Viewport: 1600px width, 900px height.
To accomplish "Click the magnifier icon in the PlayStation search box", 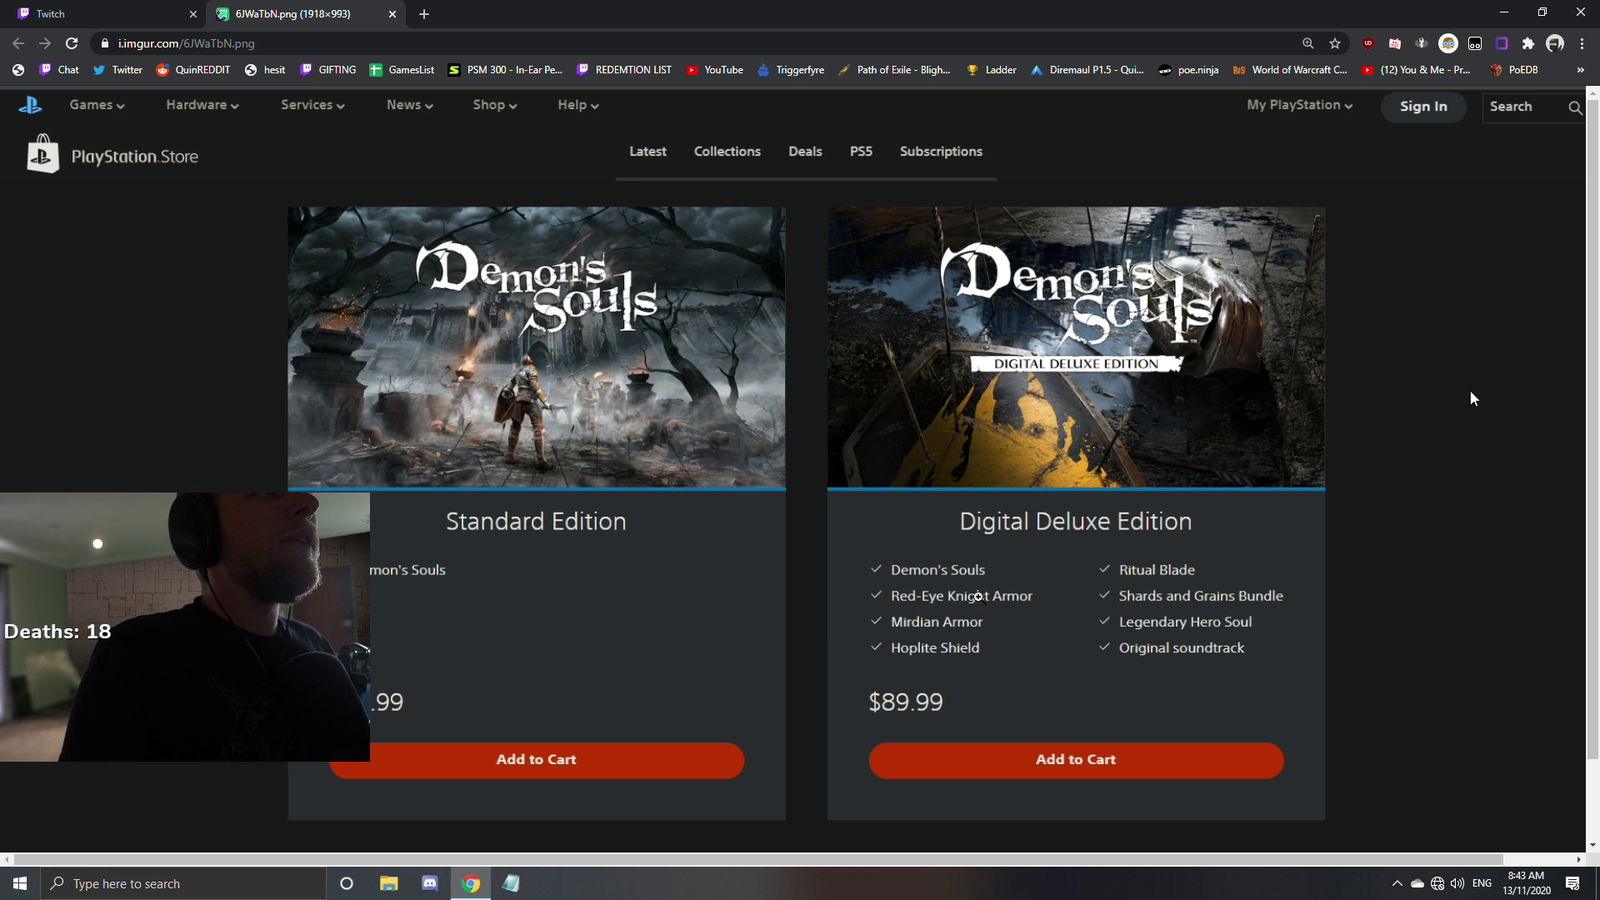I will coord(1575,107).
